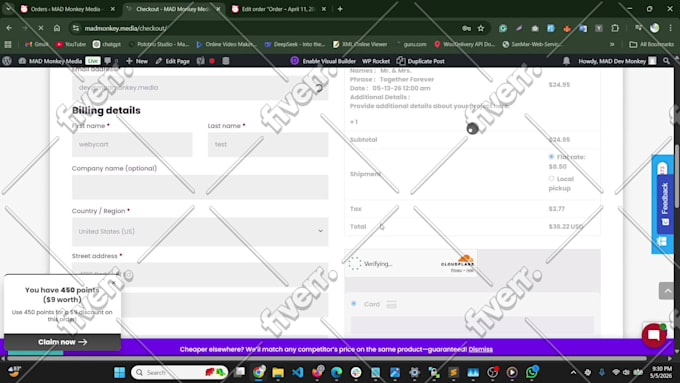Open the tab search dropdown arrow
Viewport: 680px width, 383px height.
point(8,9)
